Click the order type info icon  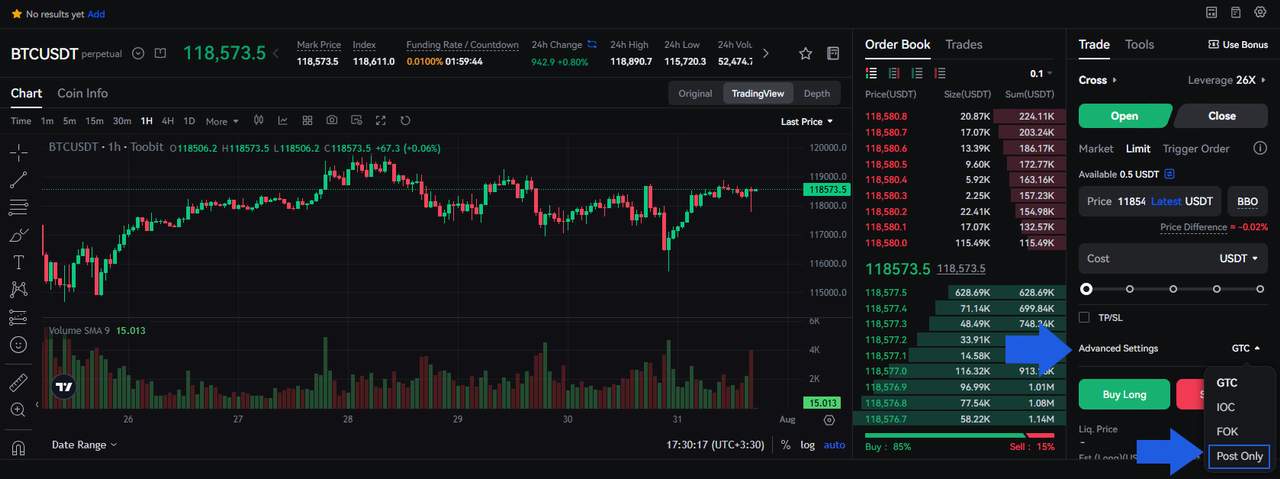click(x=1260, y=148)
